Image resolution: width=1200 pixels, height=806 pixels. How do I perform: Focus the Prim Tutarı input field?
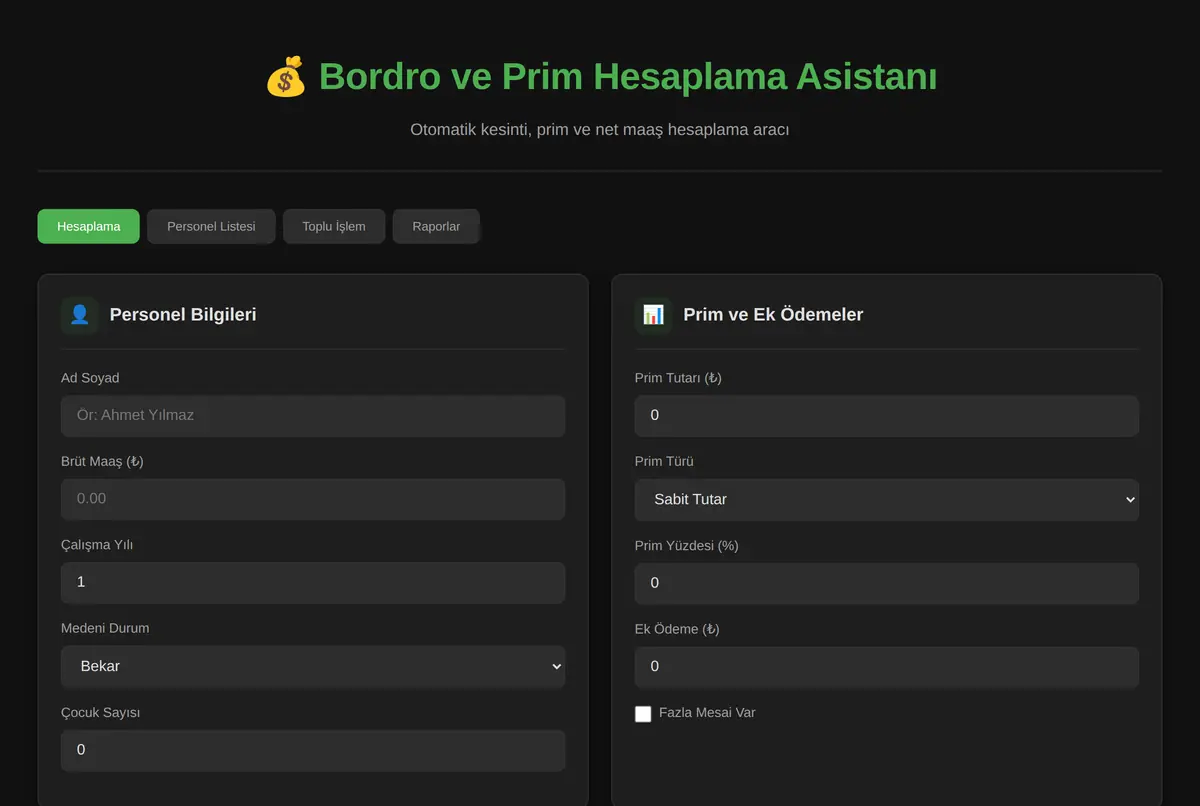pos(887,415)
